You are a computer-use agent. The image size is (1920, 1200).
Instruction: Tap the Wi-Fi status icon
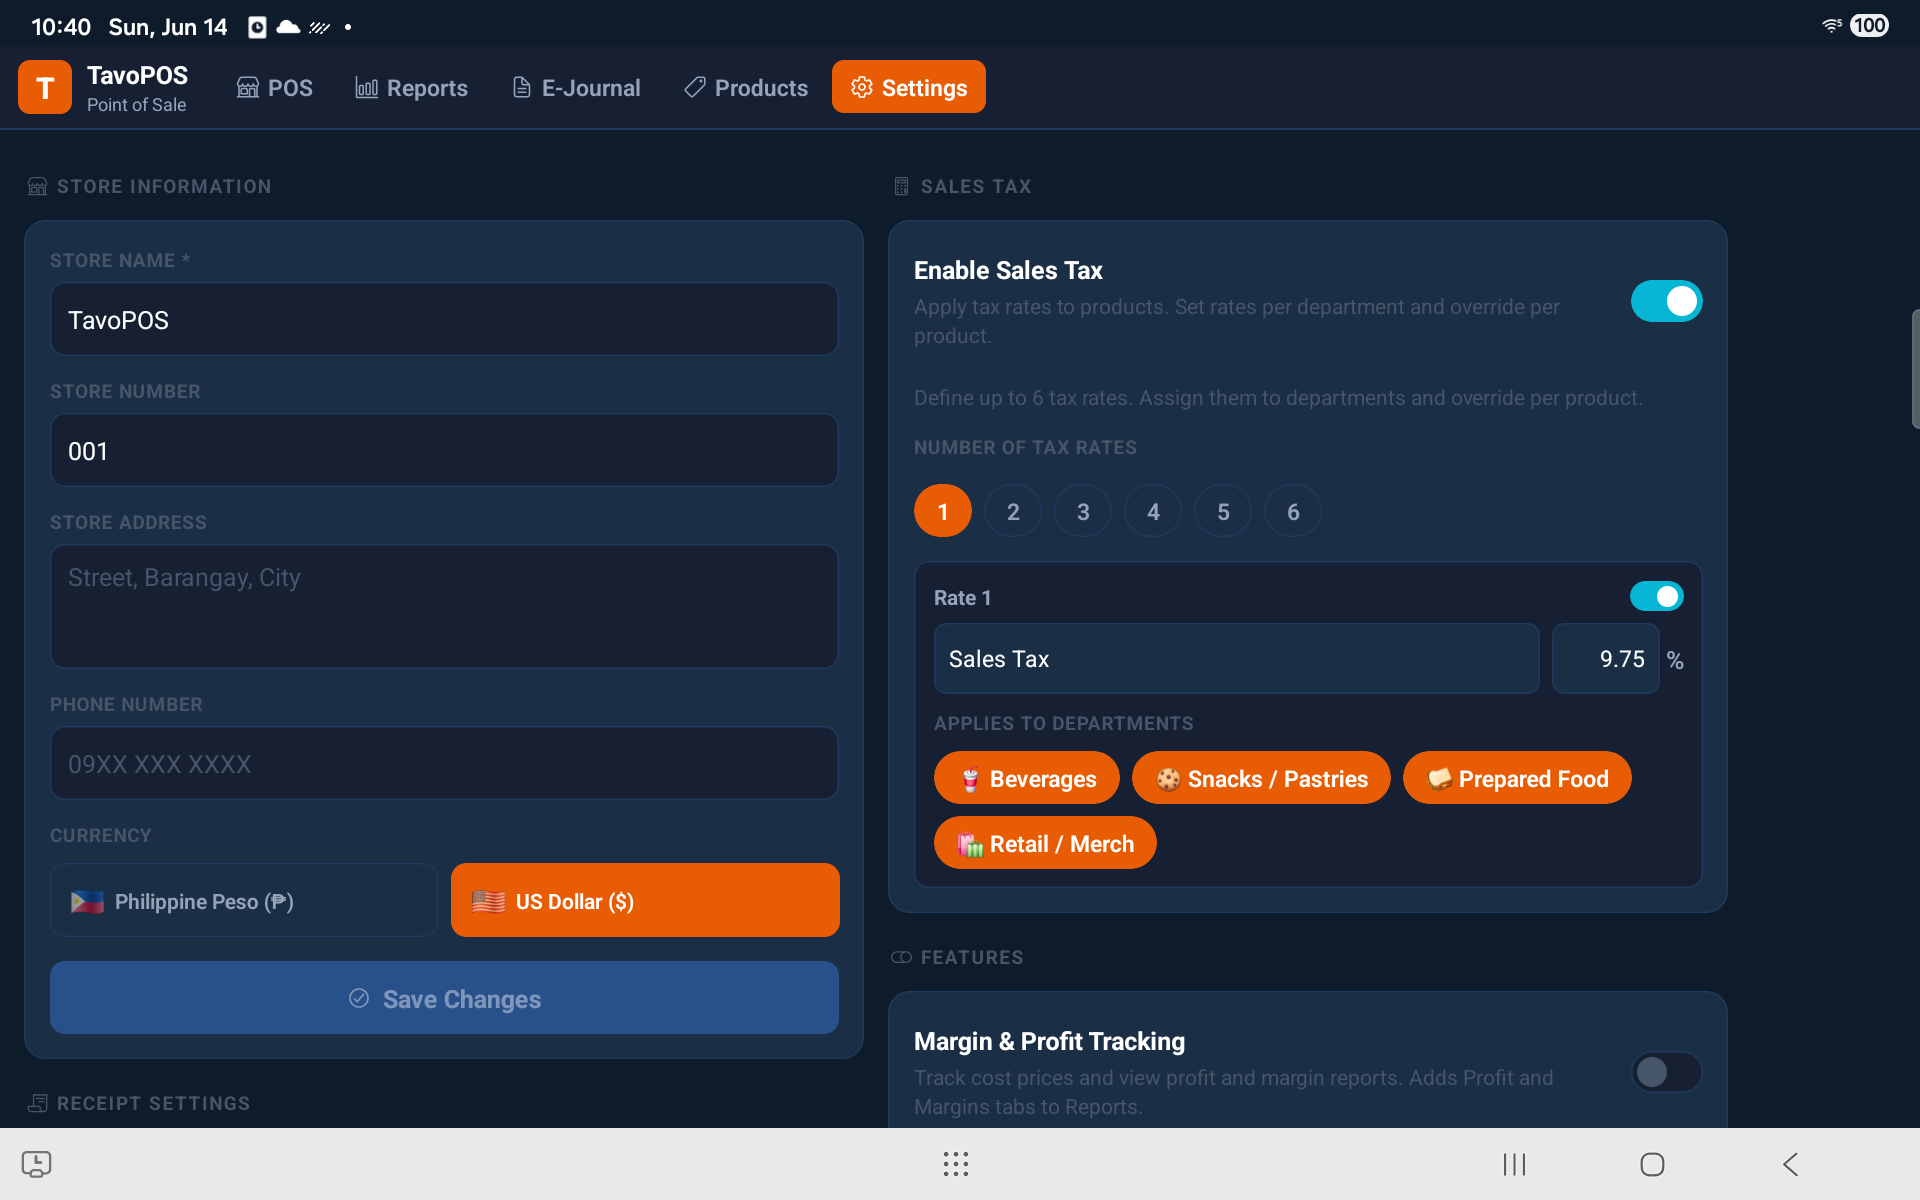coord(1832,26)
